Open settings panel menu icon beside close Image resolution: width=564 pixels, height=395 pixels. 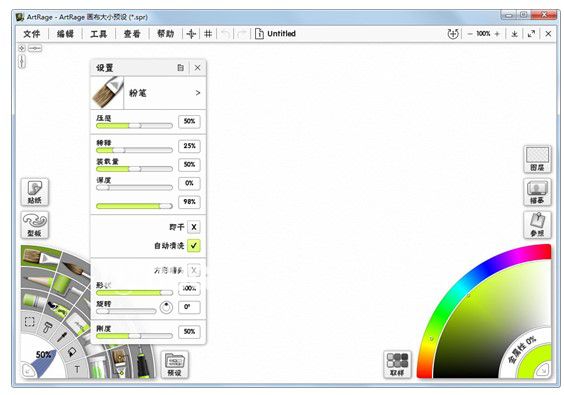tap(181, 68)
